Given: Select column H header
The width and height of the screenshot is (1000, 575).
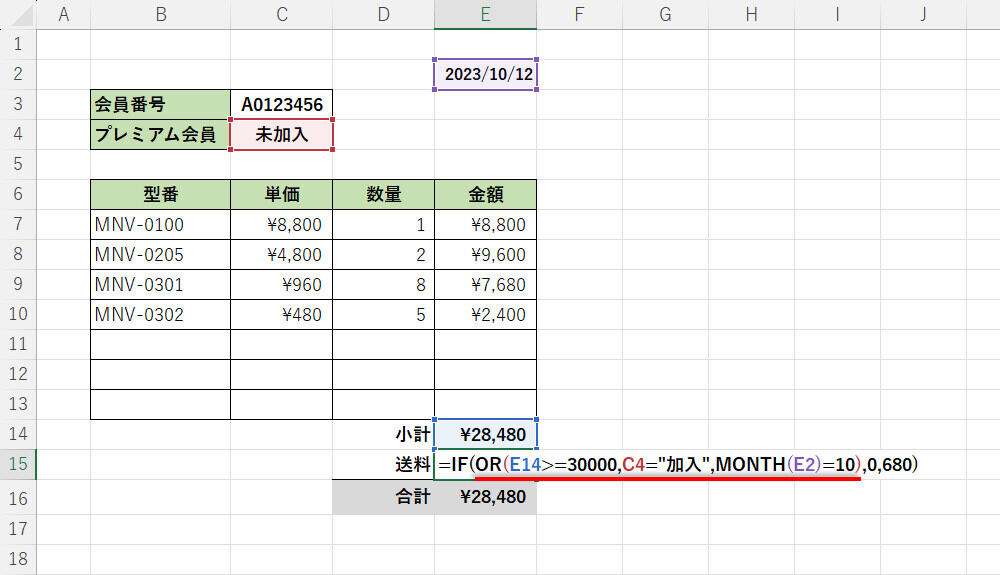Looking at the screenshot, I should [751, 14].
